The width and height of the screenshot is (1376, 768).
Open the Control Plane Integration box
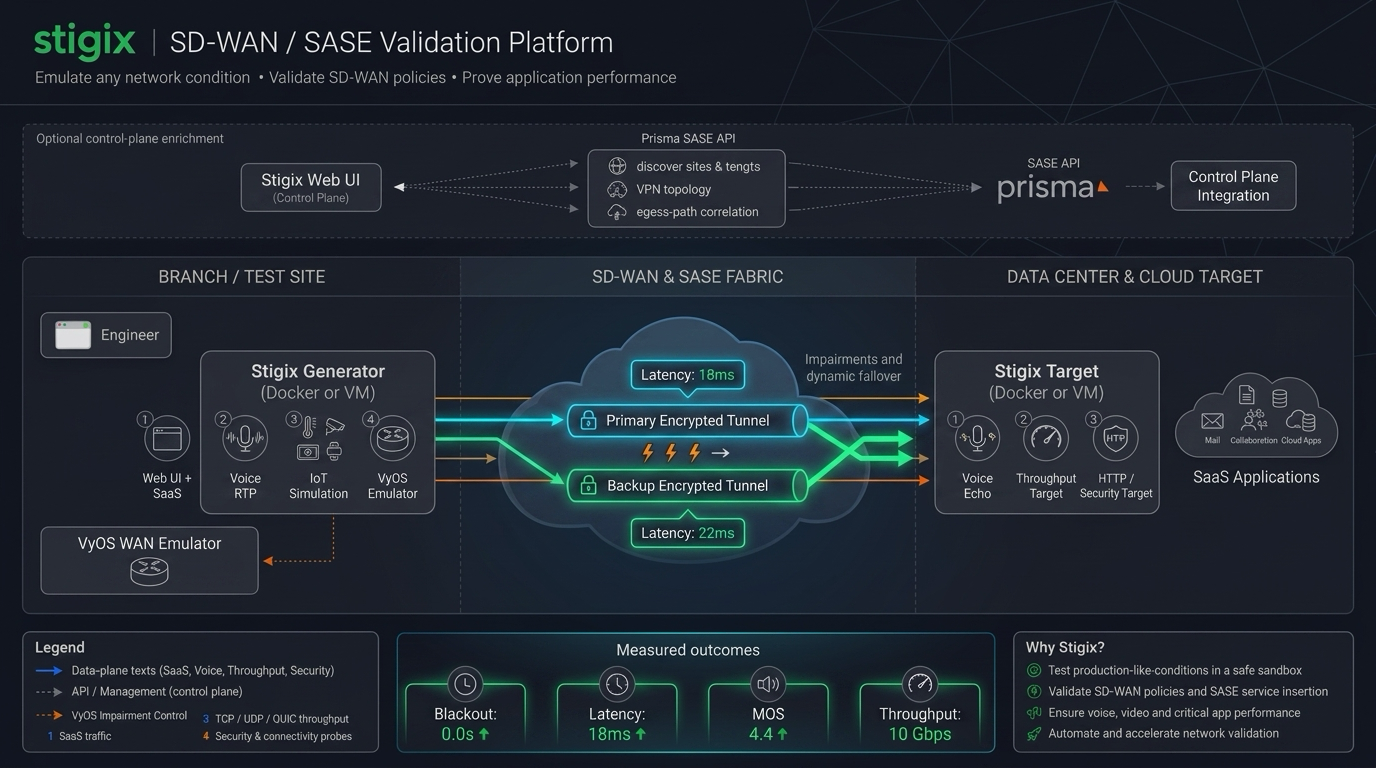(x=1233, y=186)
